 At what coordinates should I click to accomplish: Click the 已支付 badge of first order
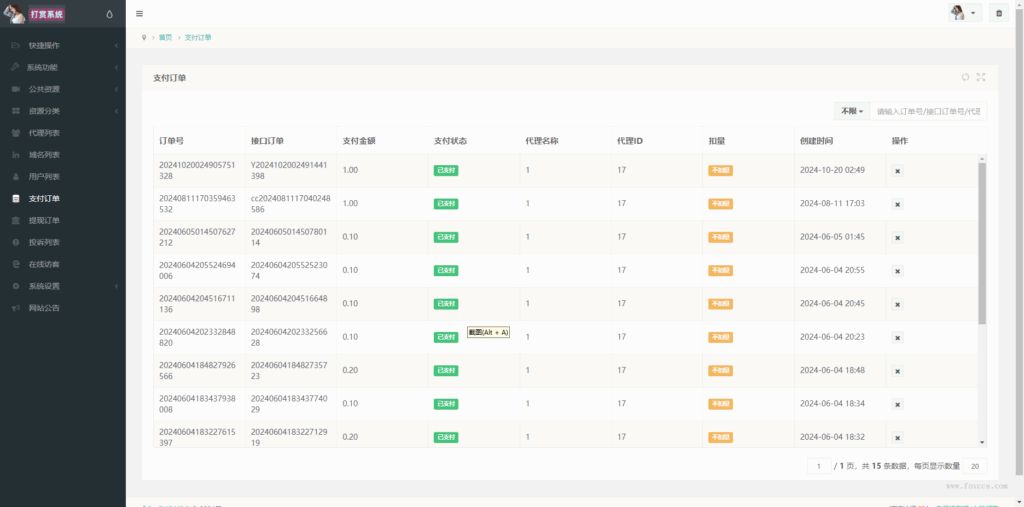pyautogui.click(x=446, y=171)
